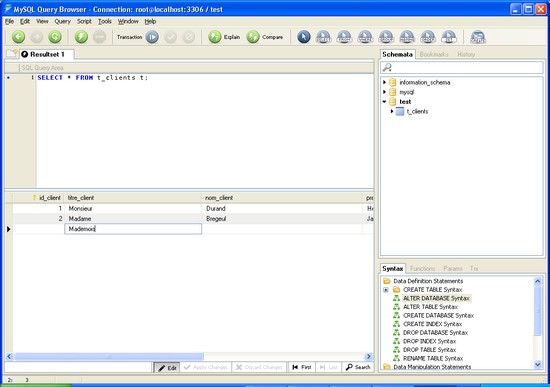Click the Compare results button
The height and width of the screenshot is (387, 550).
coord(264,37)
